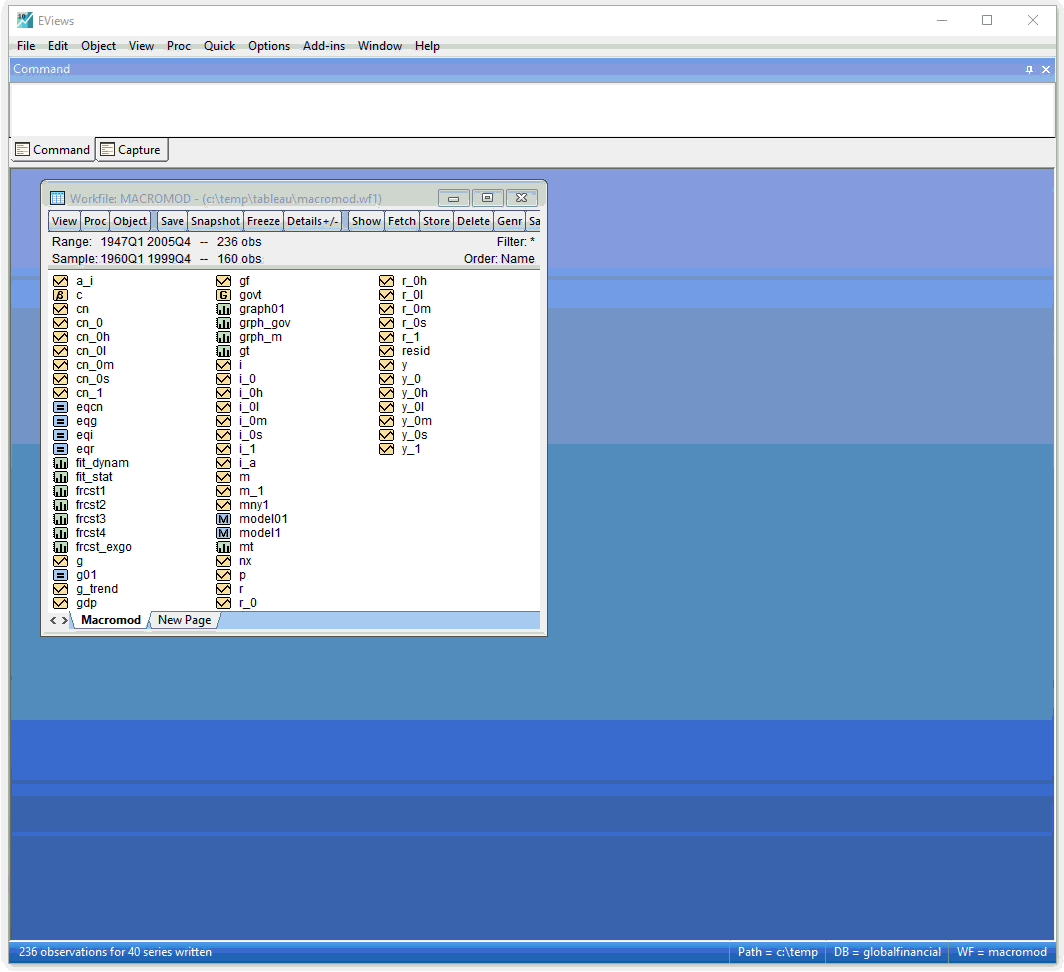Screen dimensions: 1064x972
Task: Select the gdp series icon
Action: point(60,603)
